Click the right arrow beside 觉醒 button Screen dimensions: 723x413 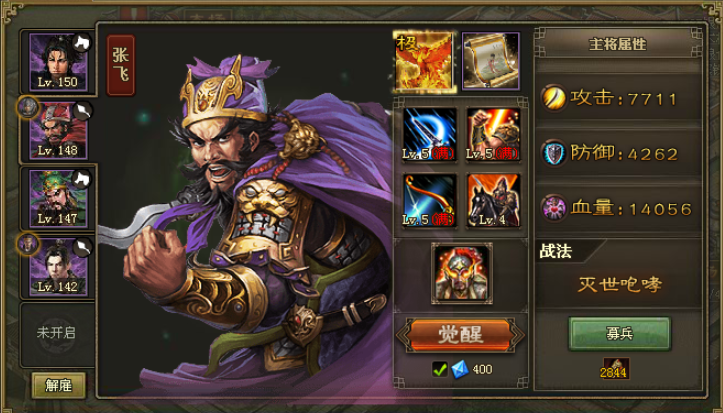tap(518, 336)
